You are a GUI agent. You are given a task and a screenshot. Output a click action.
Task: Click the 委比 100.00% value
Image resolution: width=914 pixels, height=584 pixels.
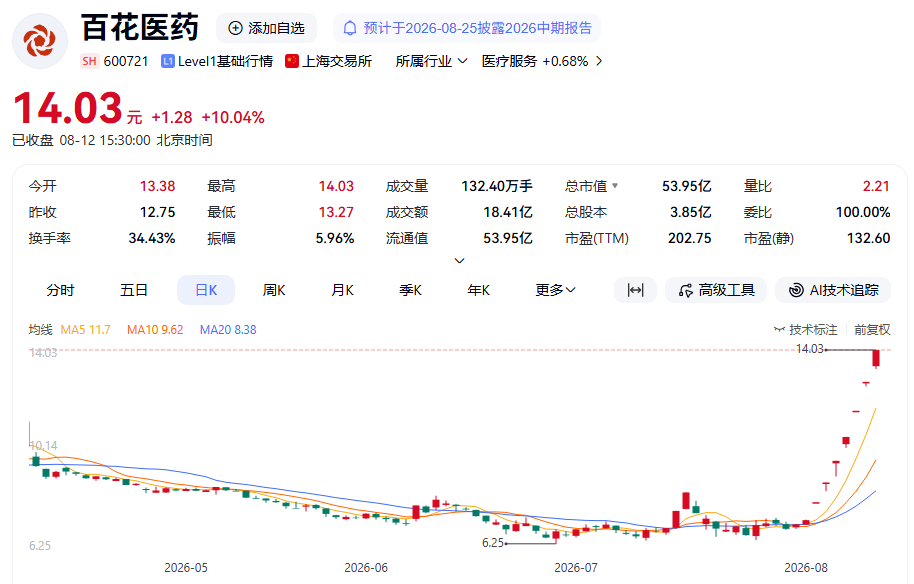click(x=863, y=212)
